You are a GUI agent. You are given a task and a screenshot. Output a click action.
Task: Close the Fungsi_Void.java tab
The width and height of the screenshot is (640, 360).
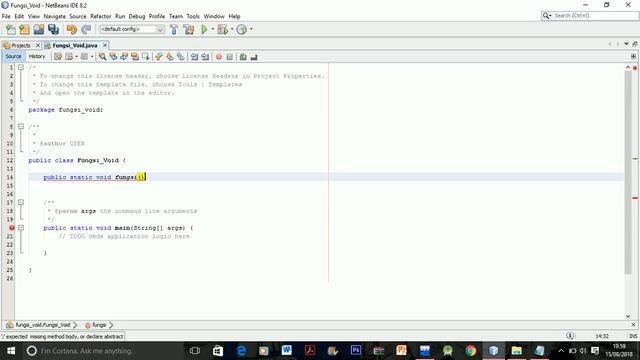pos(105,45)
